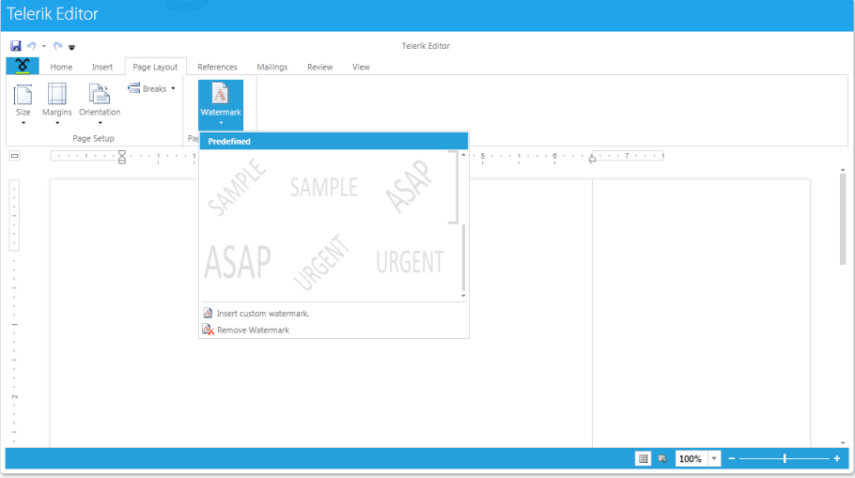Click the zoom slider thumb
Screen dimensions: 855x478
[x=785, y=459]
